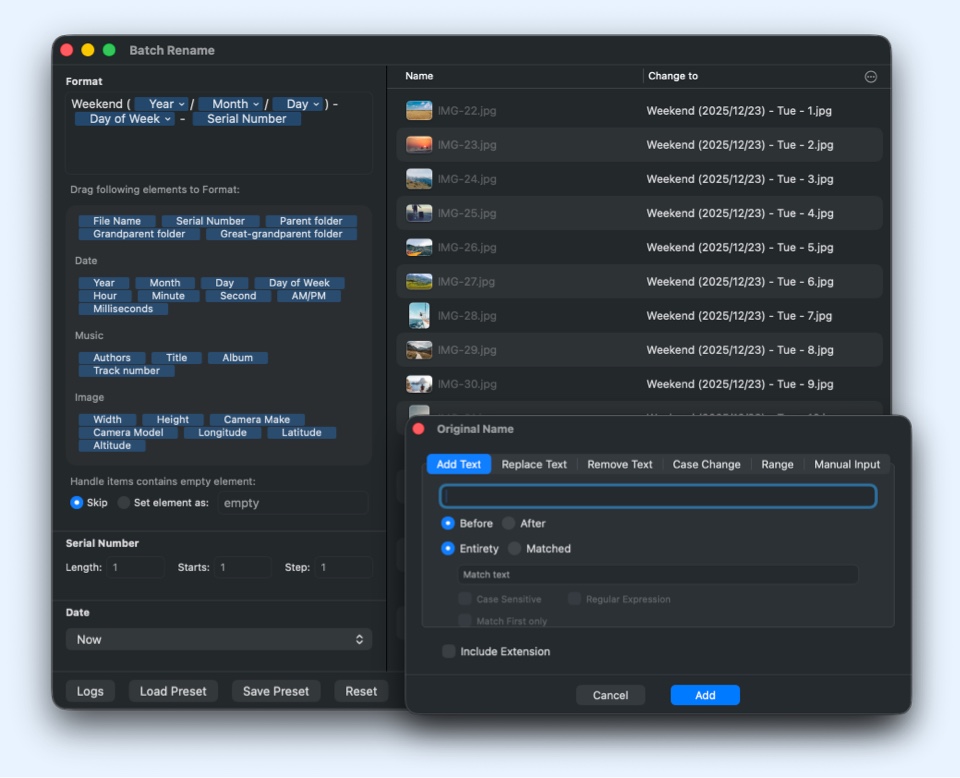960x778 pixels.
Task: Cancel the Original Name dialog
Action: click(x=610, y=695)
